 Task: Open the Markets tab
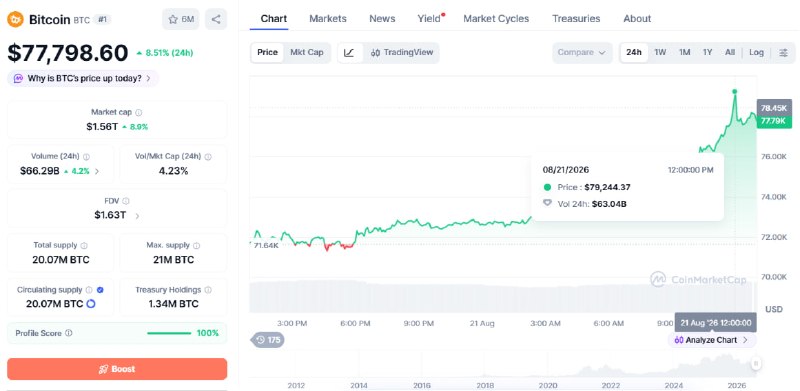point(328,19)
